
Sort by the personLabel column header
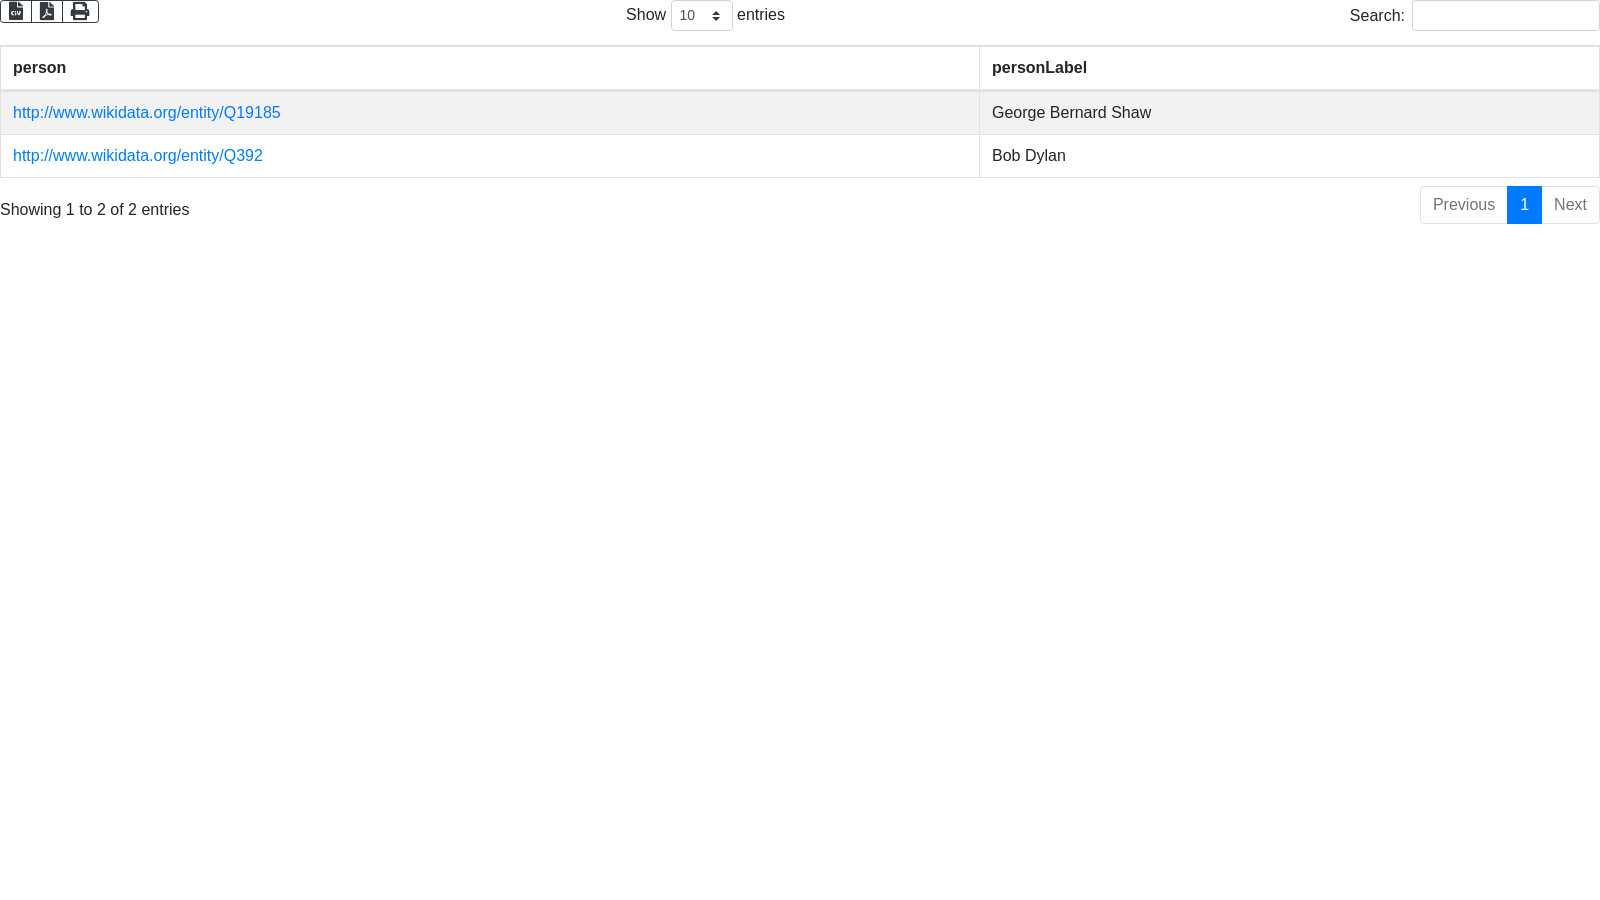1039,68
